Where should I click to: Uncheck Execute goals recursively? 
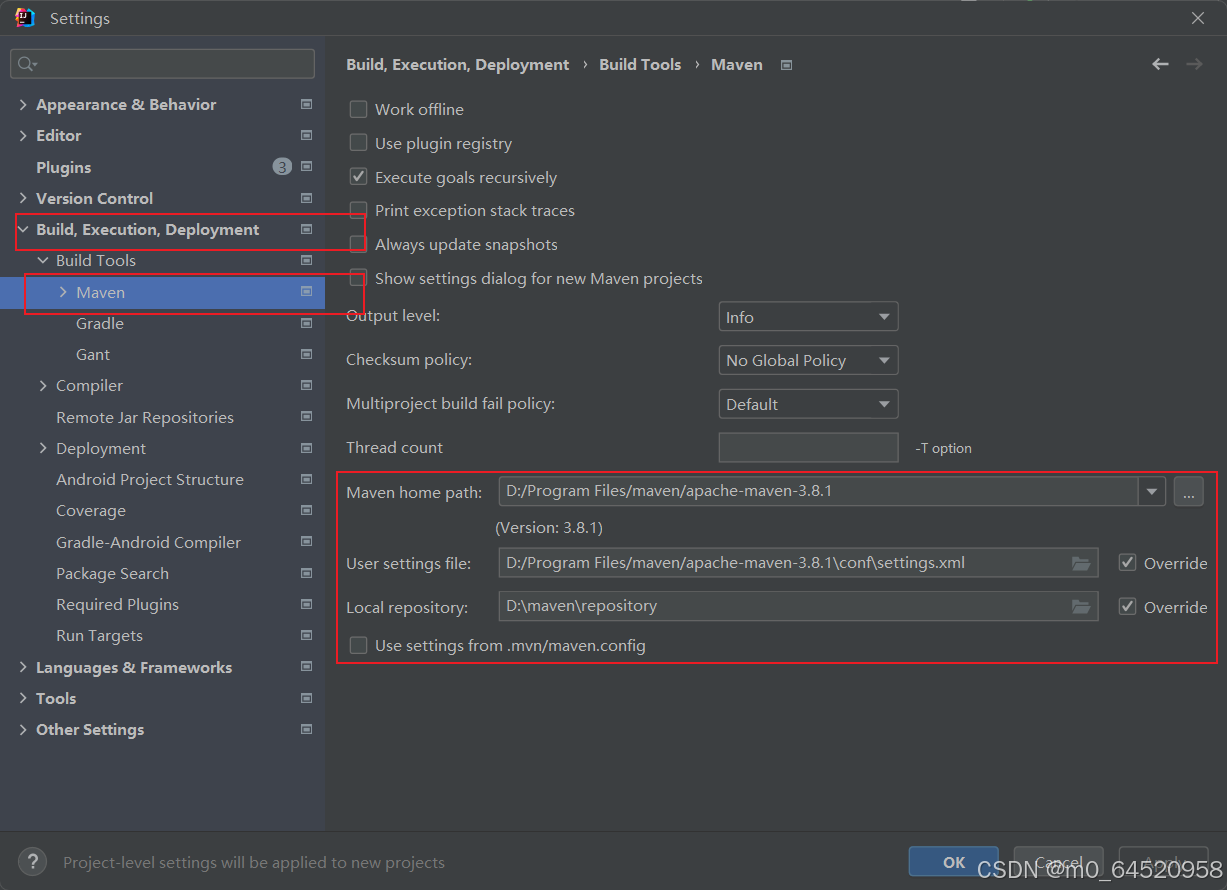coord(358,177)
